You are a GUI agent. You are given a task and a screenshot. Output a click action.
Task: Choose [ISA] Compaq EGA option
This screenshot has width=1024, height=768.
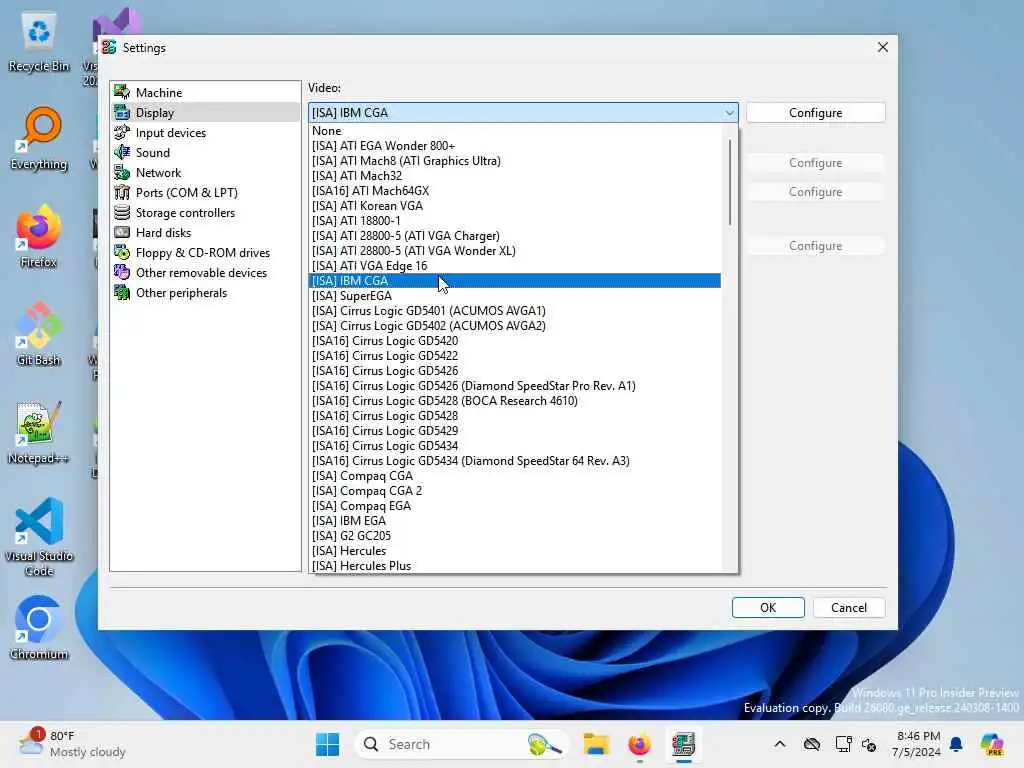515,505
